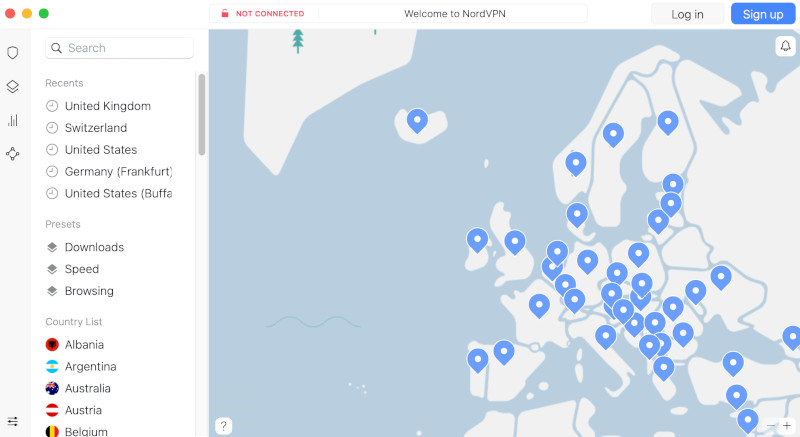Click the map pin on France

coord(539,305)
